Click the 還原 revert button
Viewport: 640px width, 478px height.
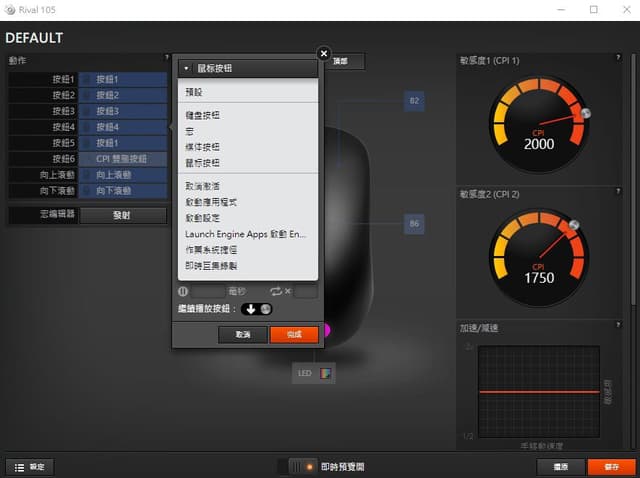tap(561, 467)
